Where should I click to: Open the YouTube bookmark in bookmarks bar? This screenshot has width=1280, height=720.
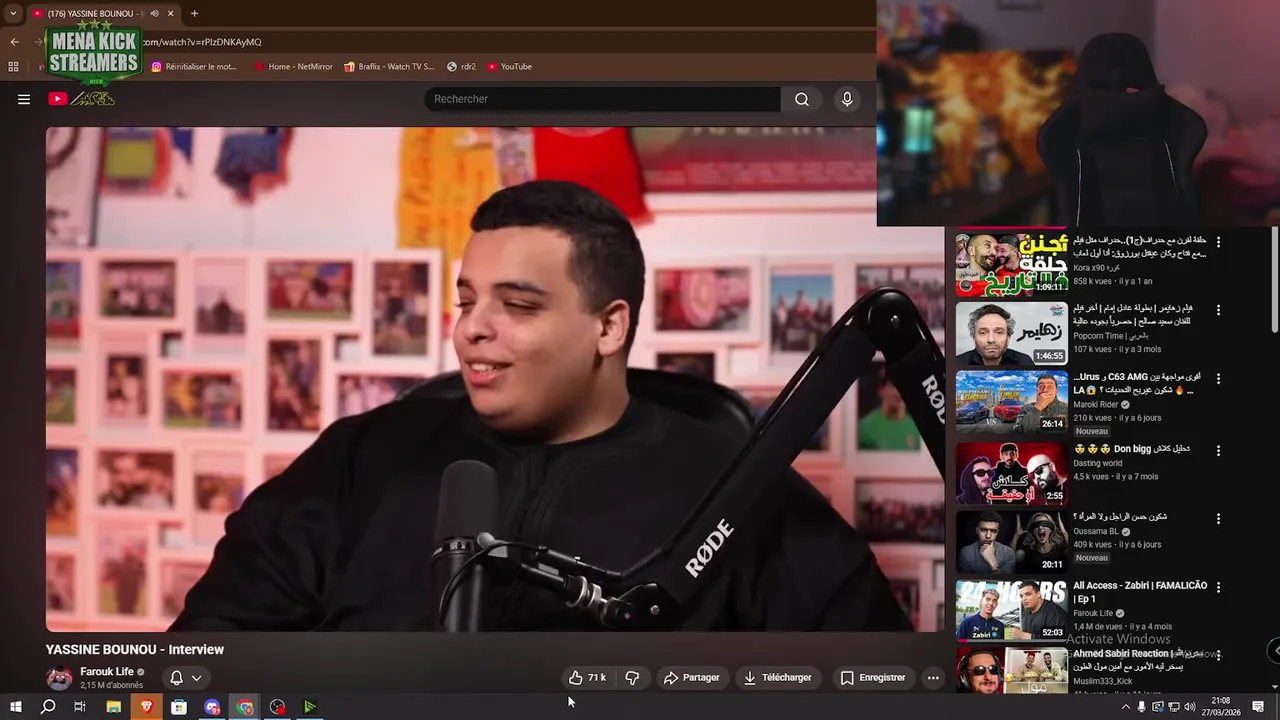point(509,67)
